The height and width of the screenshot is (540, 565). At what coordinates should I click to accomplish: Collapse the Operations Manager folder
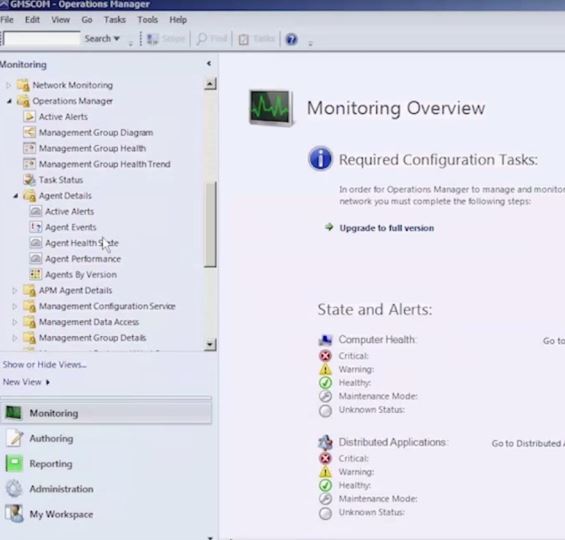tap(10, 101)
